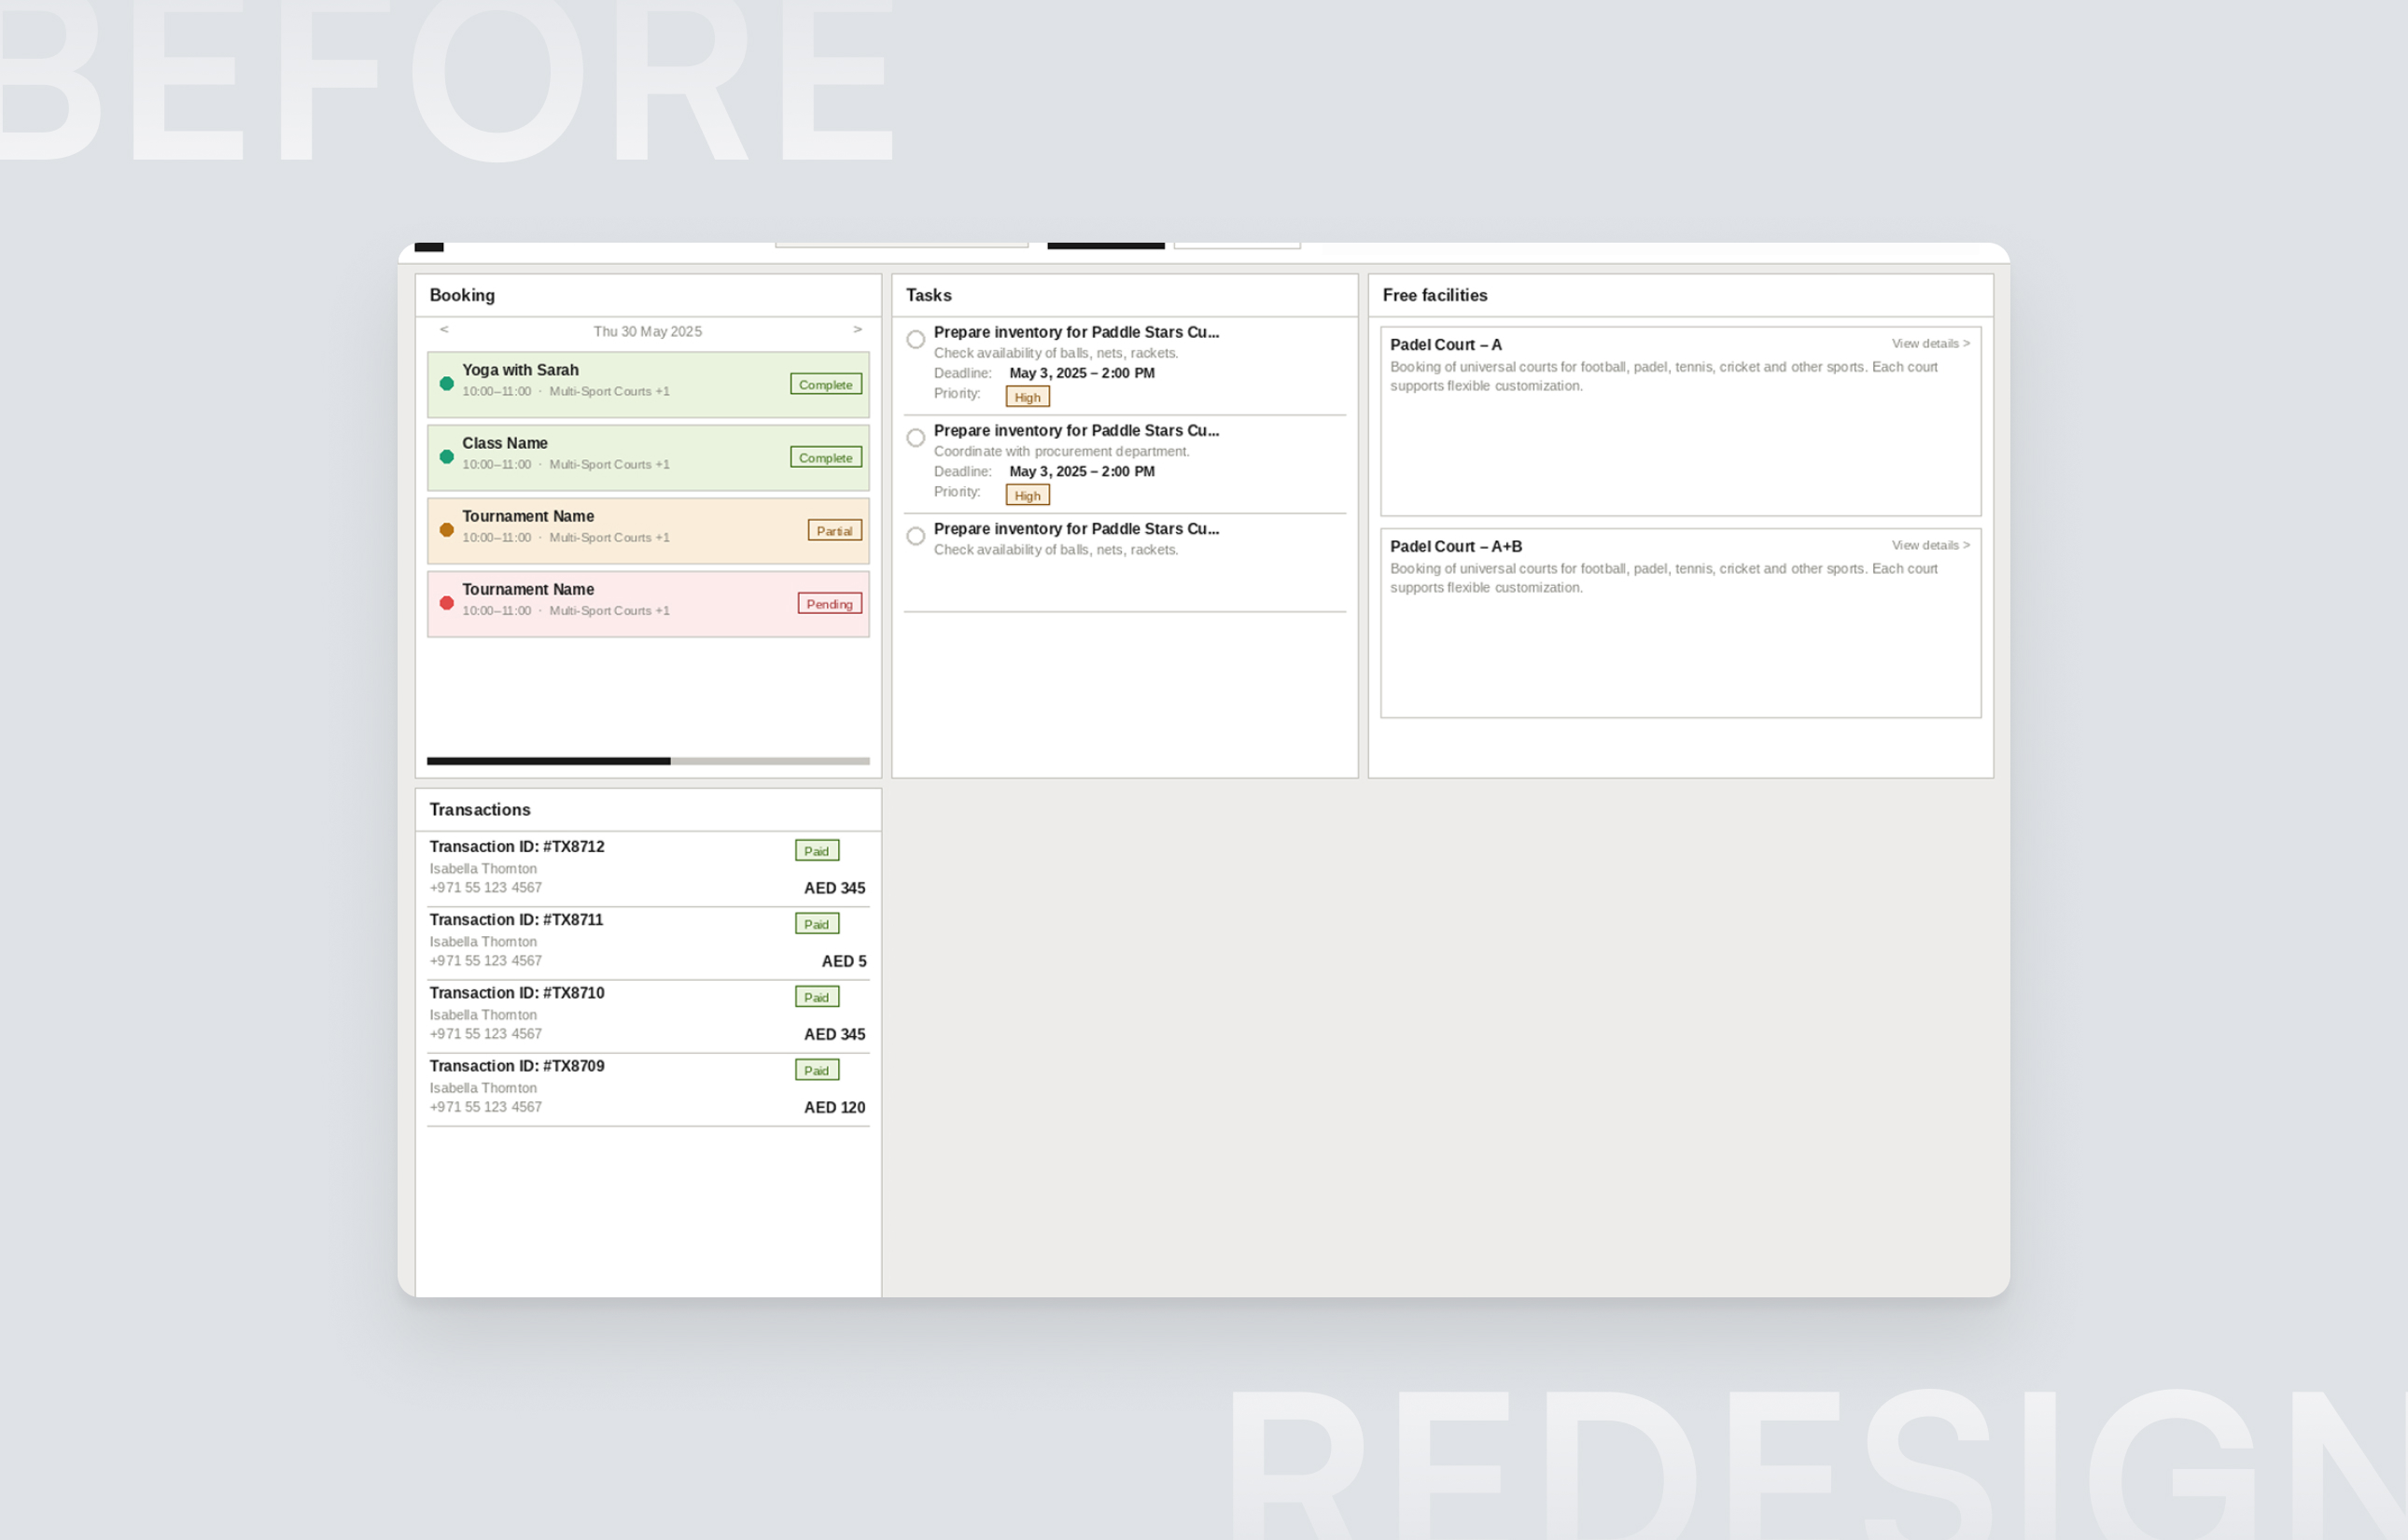Image resolution: width=2408 pixels, height=1540 pixels.
Task: Open Transaction ID: #TX8711
Action: coord(517,920)
